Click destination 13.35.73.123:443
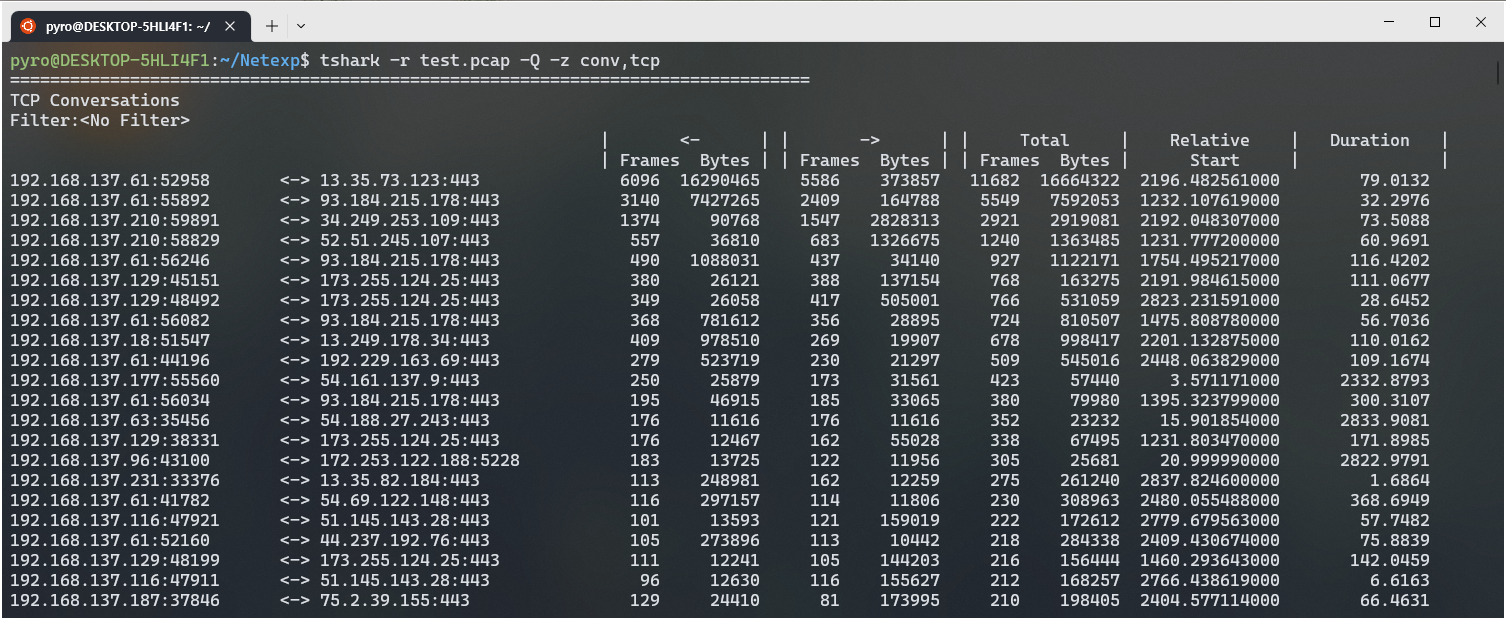This screenshot has width=1506, height=620. click(400, 180)
